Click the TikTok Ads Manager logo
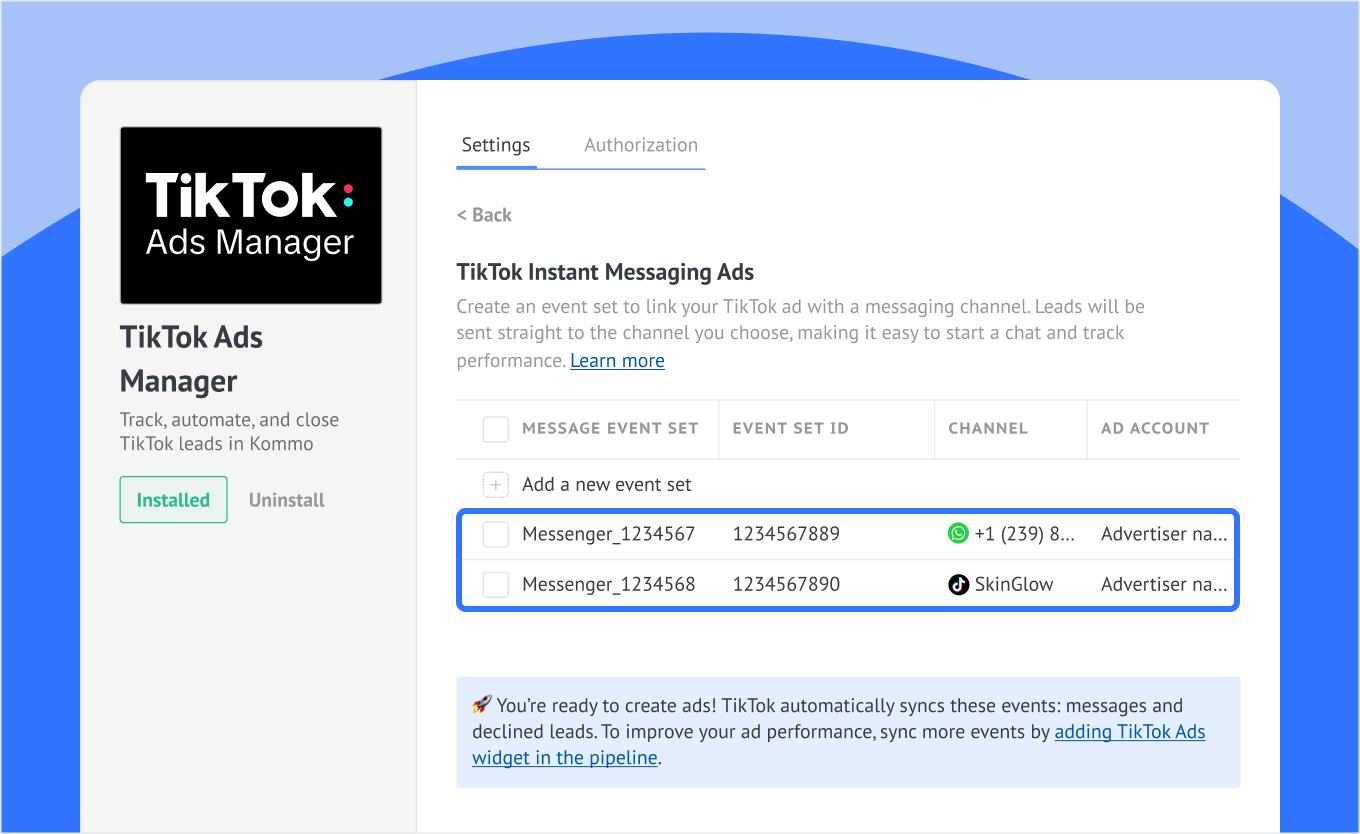The image size is (1360, 834). (x=251, y=215)
